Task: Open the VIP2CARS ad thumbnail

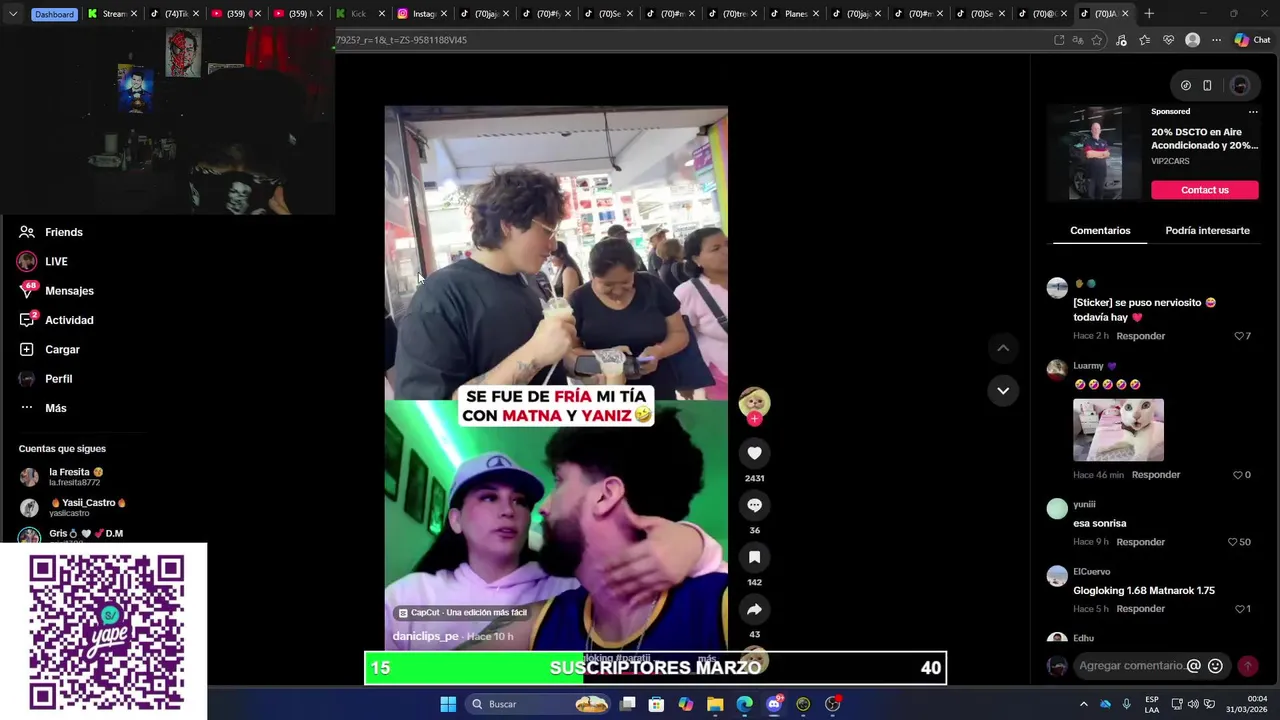Action: coord(1095,153)
